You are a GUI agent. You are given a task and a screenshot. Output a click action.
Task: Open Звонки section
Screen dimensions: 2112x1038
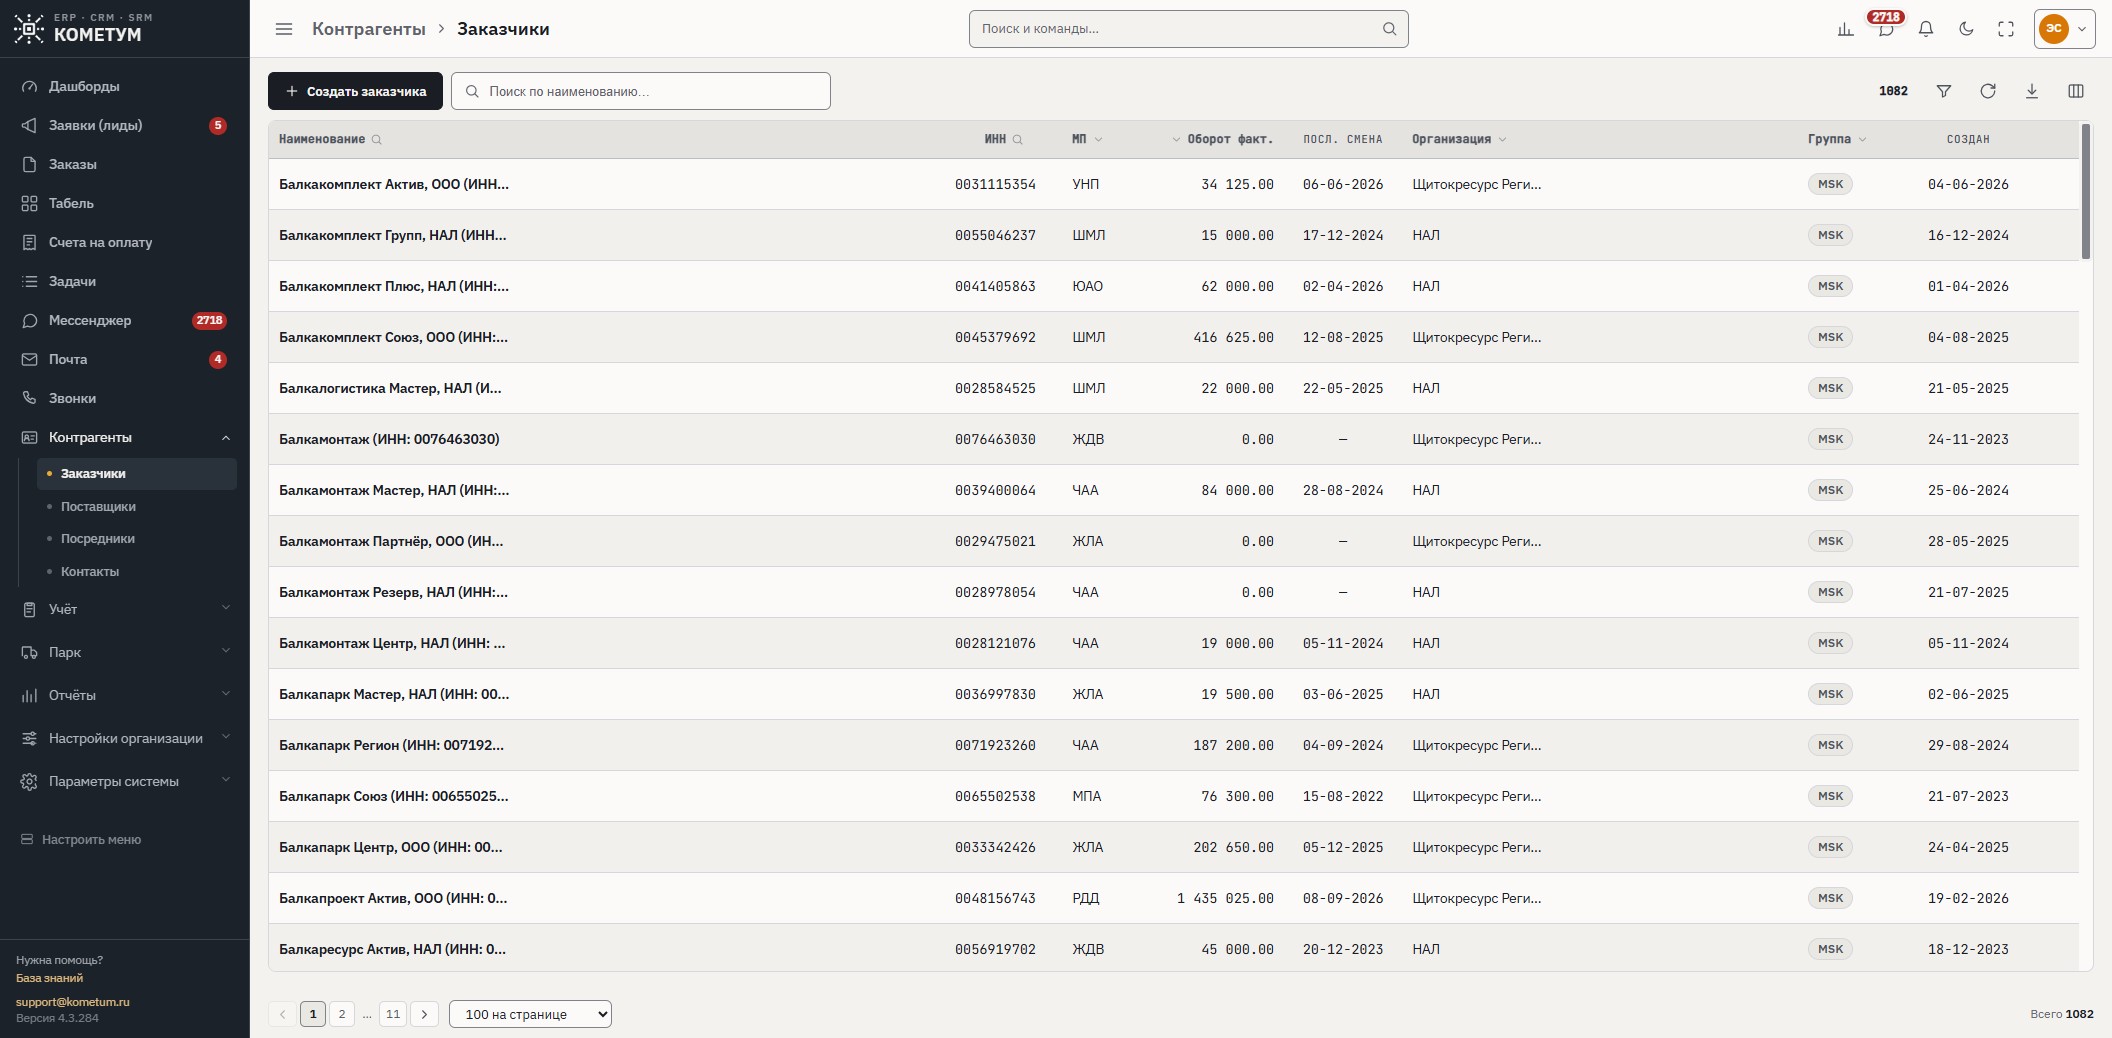point(125,398)
